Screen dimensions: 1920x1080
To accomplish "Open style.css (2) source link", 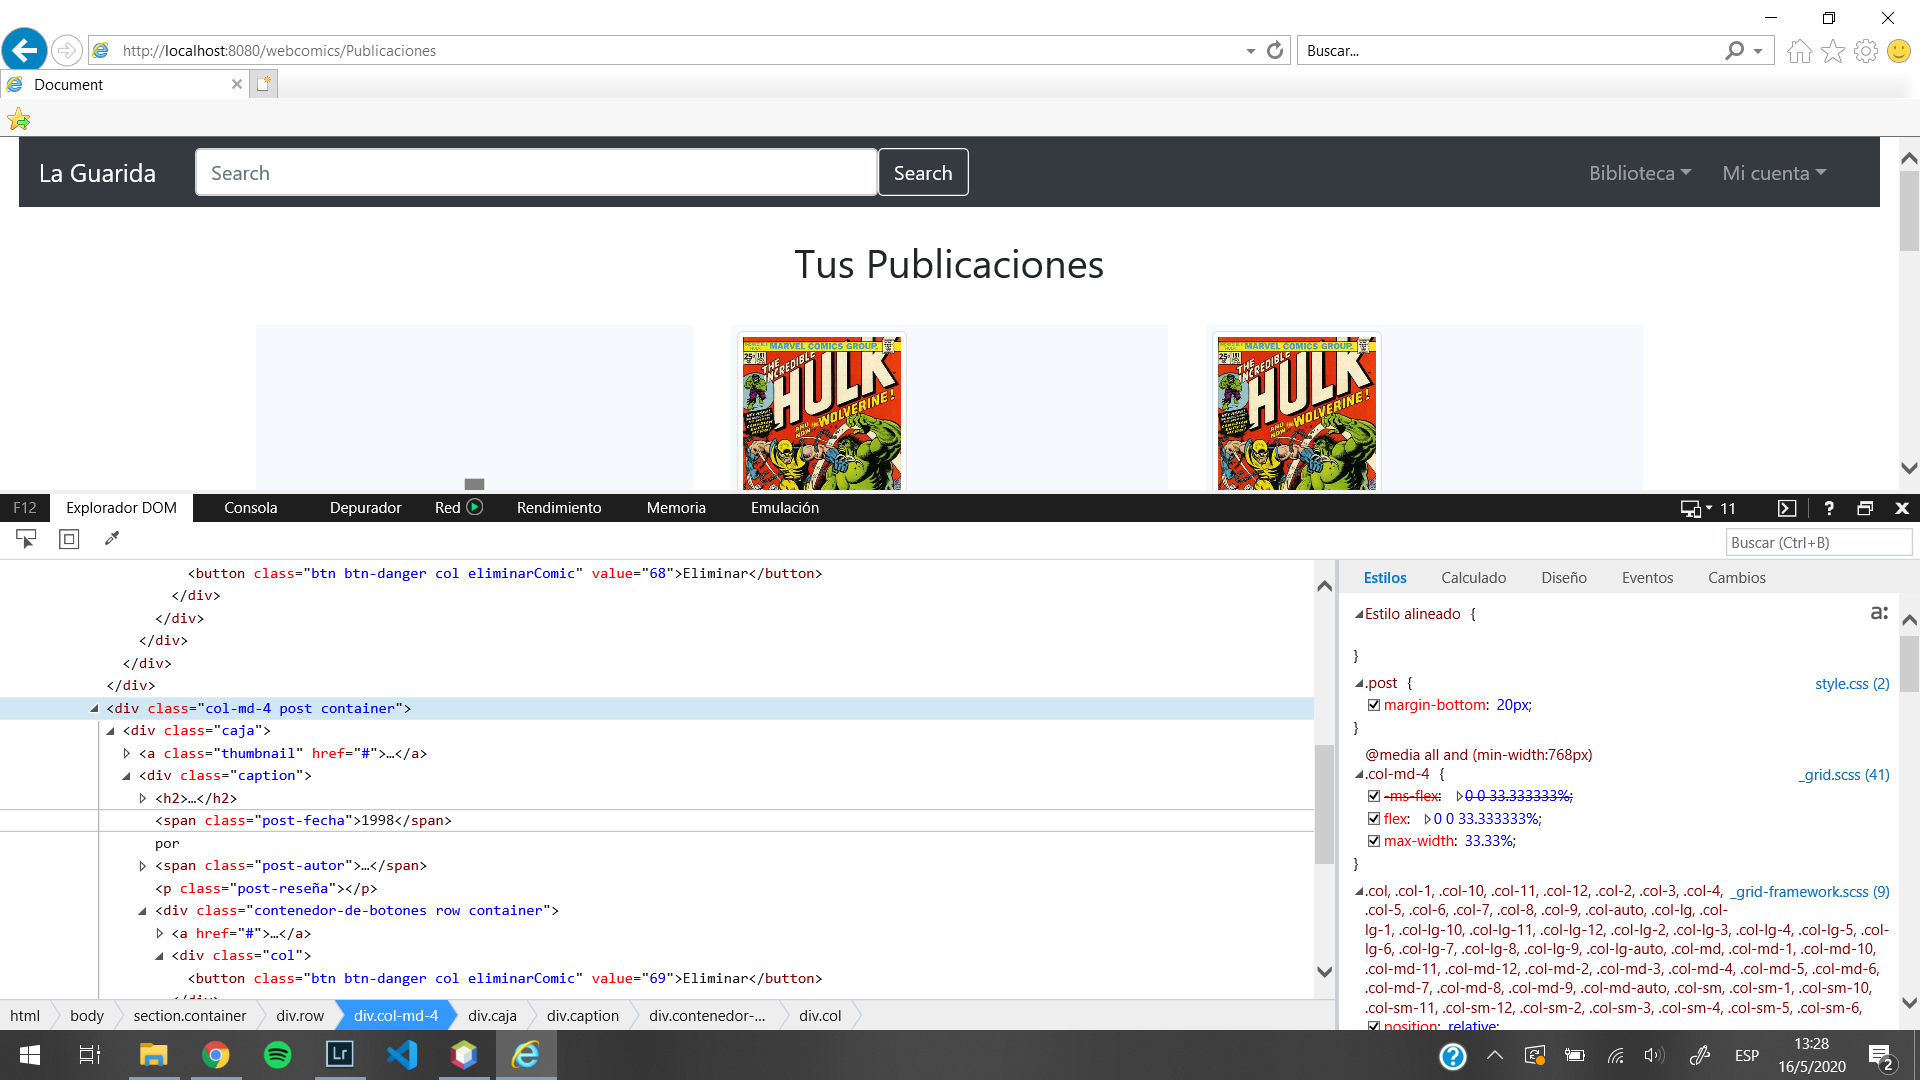I will point(1852,684).
